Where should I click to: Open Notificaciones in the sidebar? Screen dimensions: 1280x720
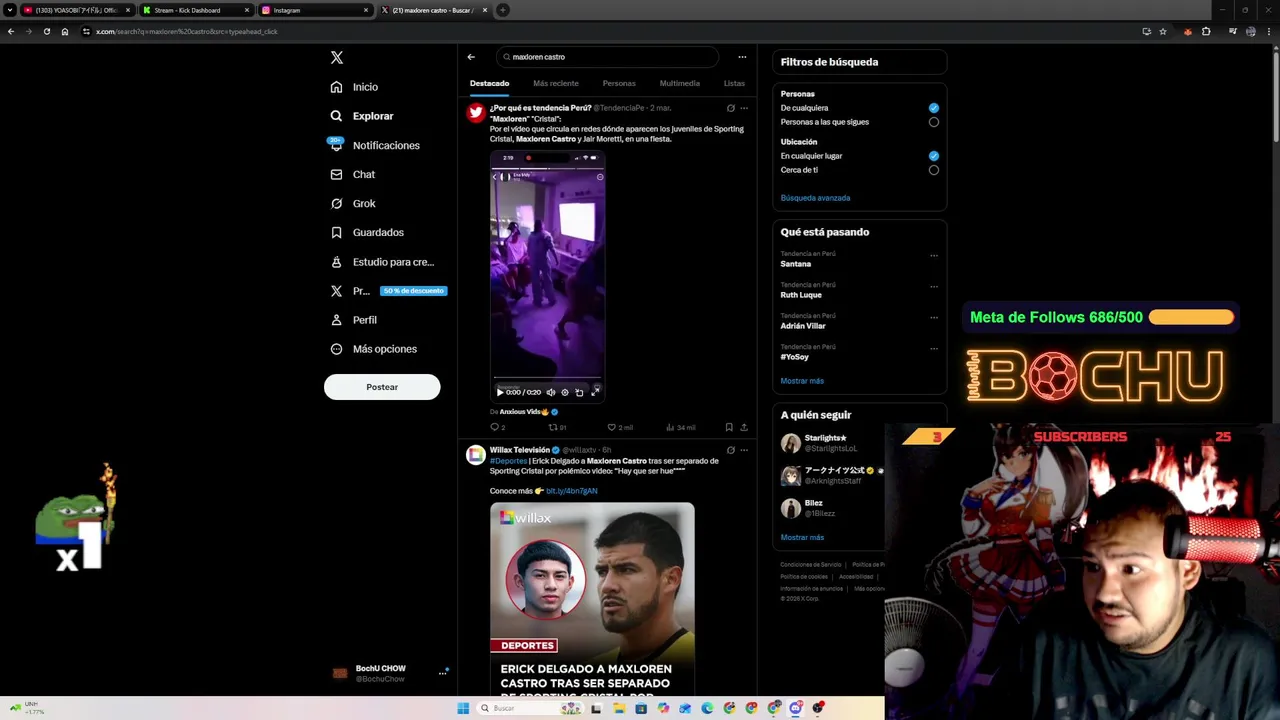tap(375, 145)
